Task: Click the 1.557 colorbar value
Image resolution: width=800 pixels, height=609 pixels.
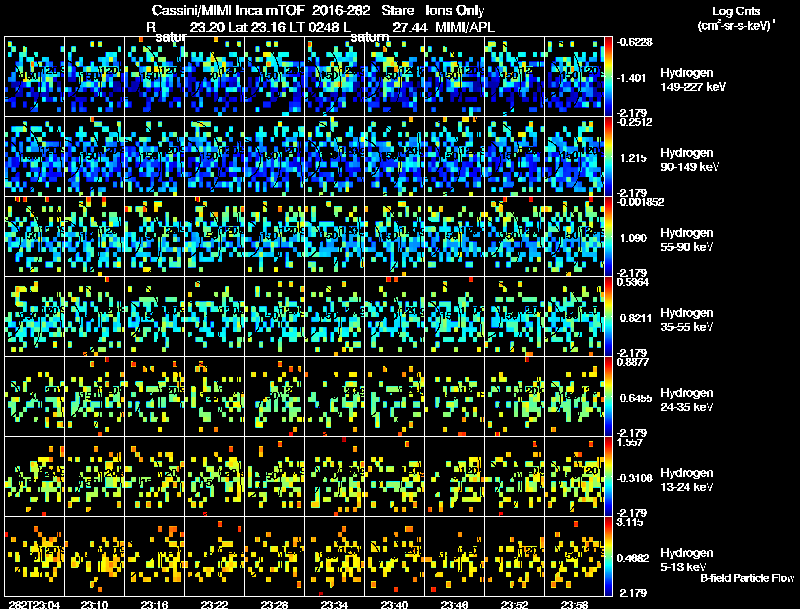Action: [x=630, y=442]
